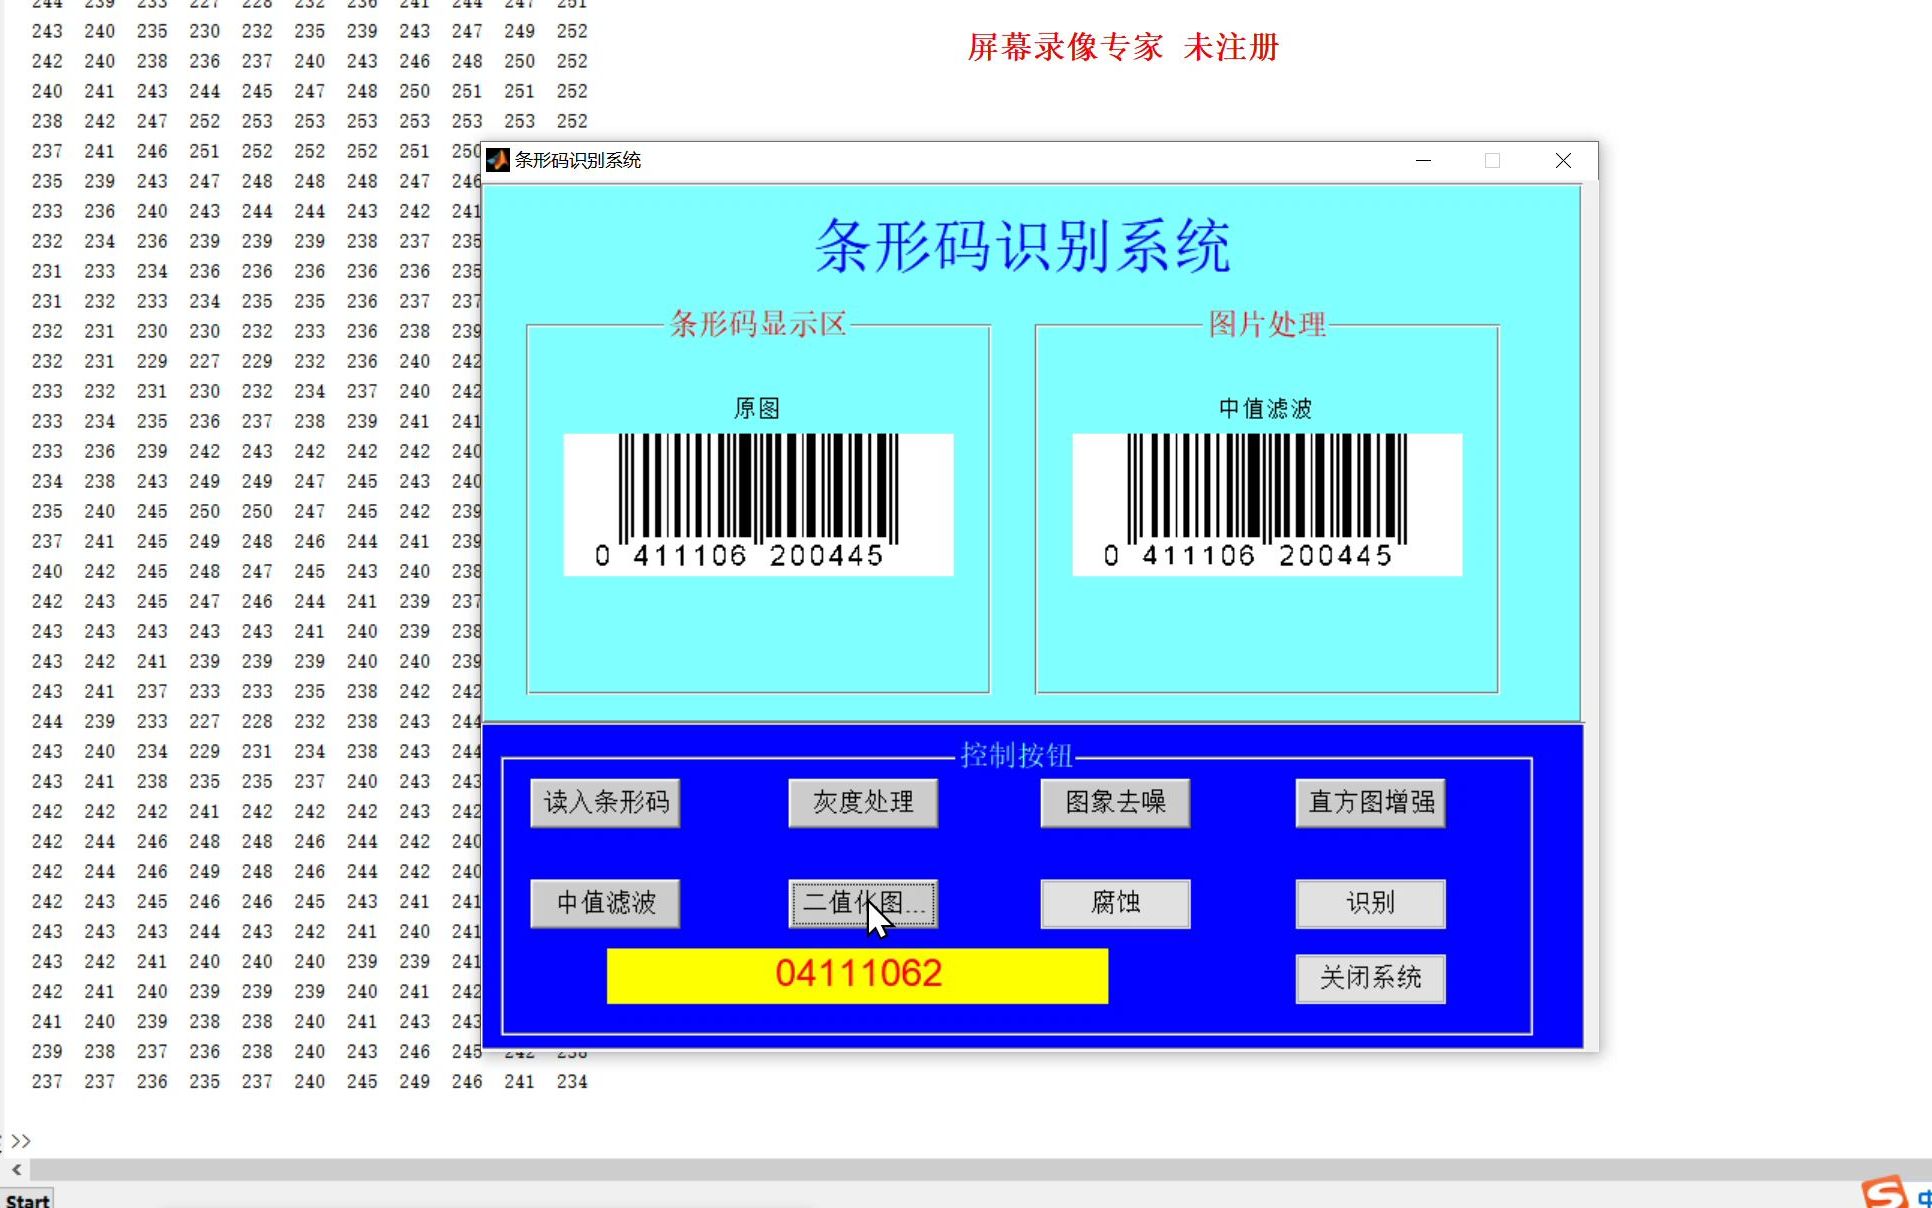Run 灰度处理 grayscale processing
The width and height of the screenshot is (1932, 1208).
863,802
